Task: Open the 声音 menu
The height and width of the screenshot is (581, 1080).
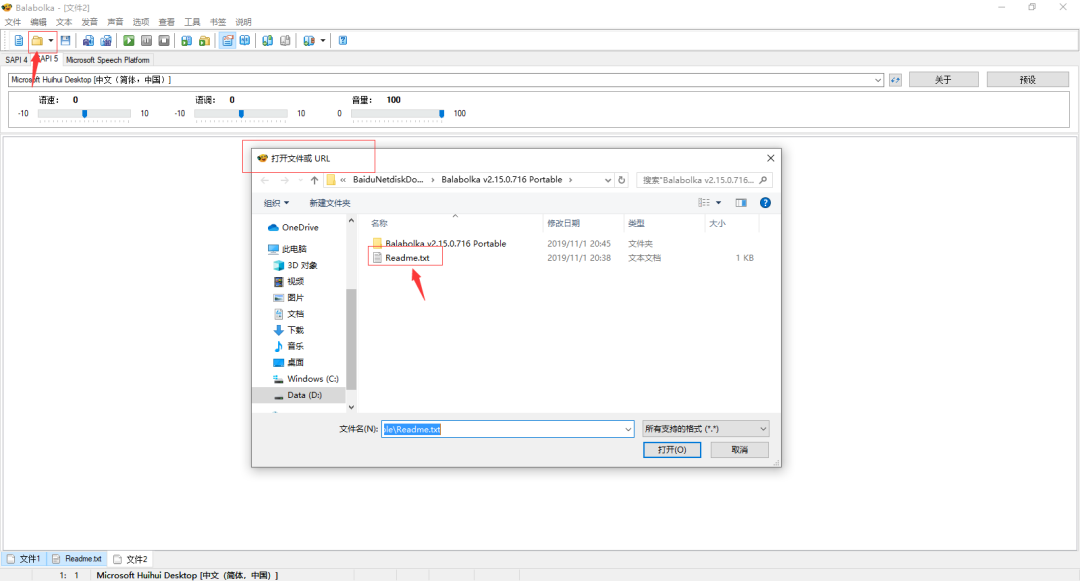Action: 115,22
